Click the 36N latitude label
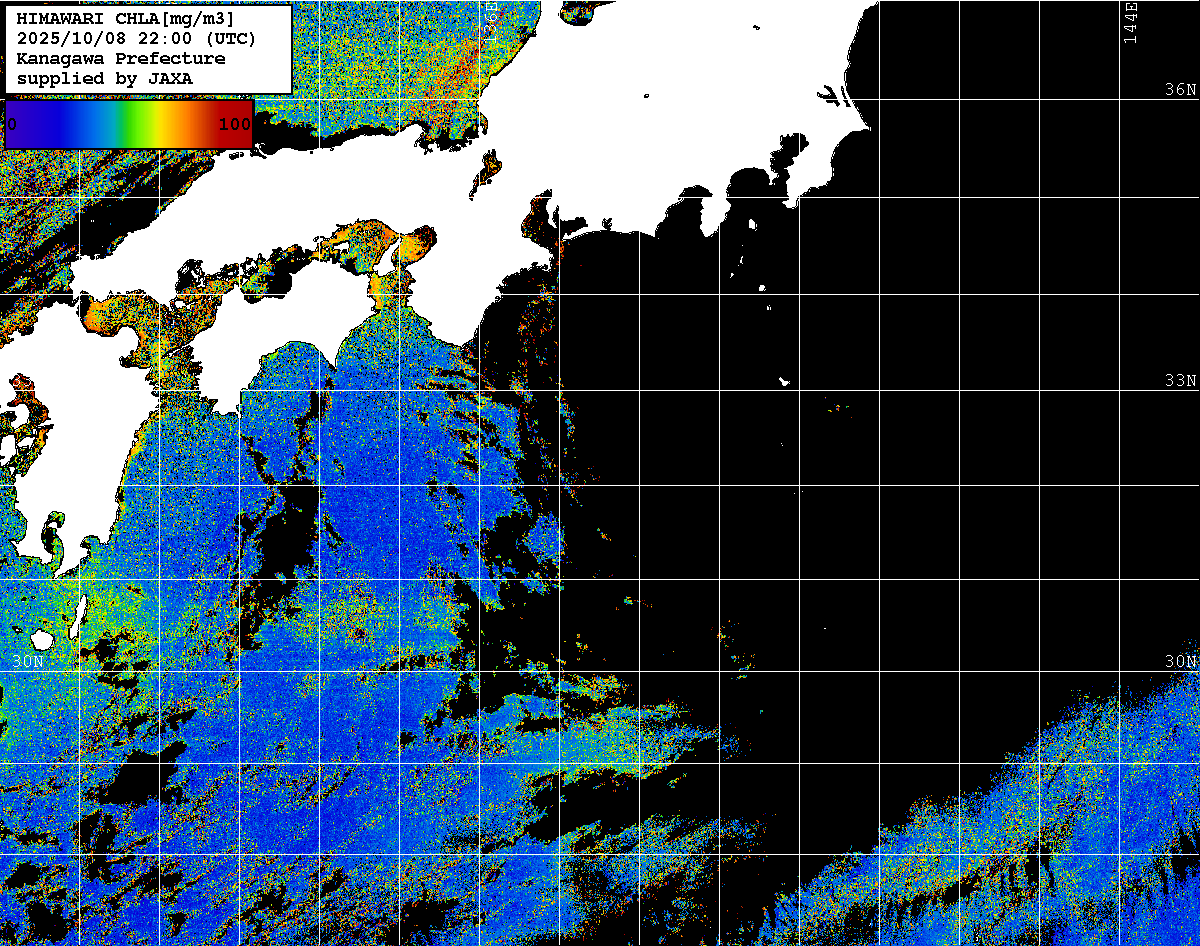The height and width of the screenshot is (946, 1200). [1180, 90]
